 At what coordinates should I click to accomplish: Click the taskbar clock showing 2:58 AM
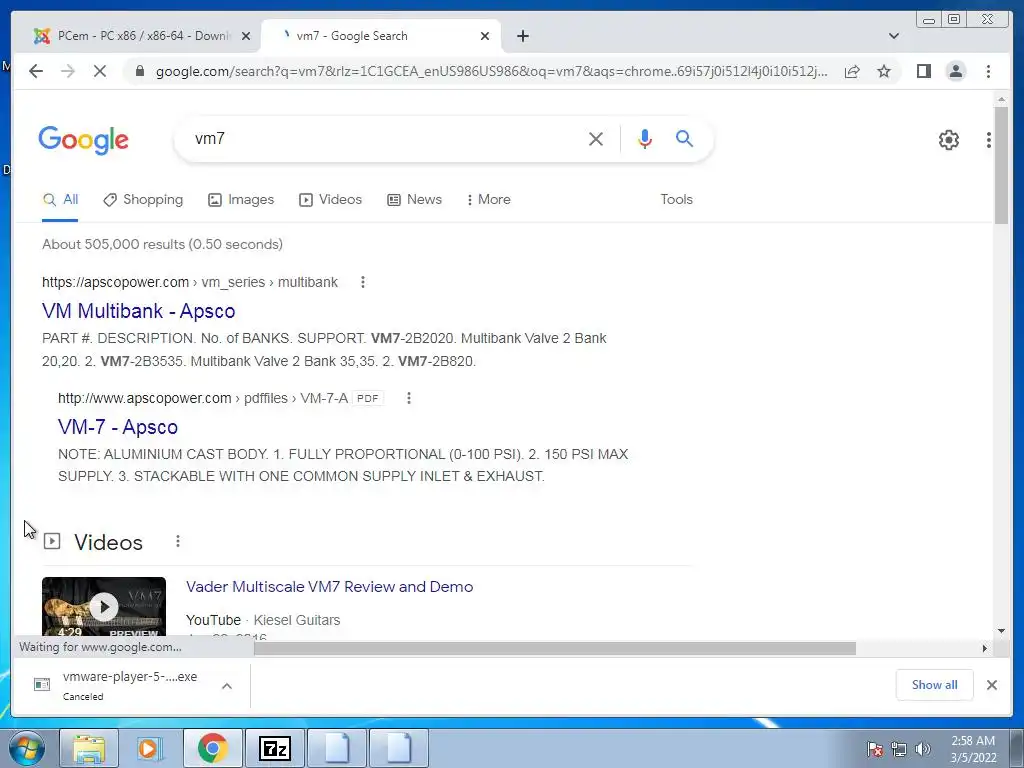point(973,749)
